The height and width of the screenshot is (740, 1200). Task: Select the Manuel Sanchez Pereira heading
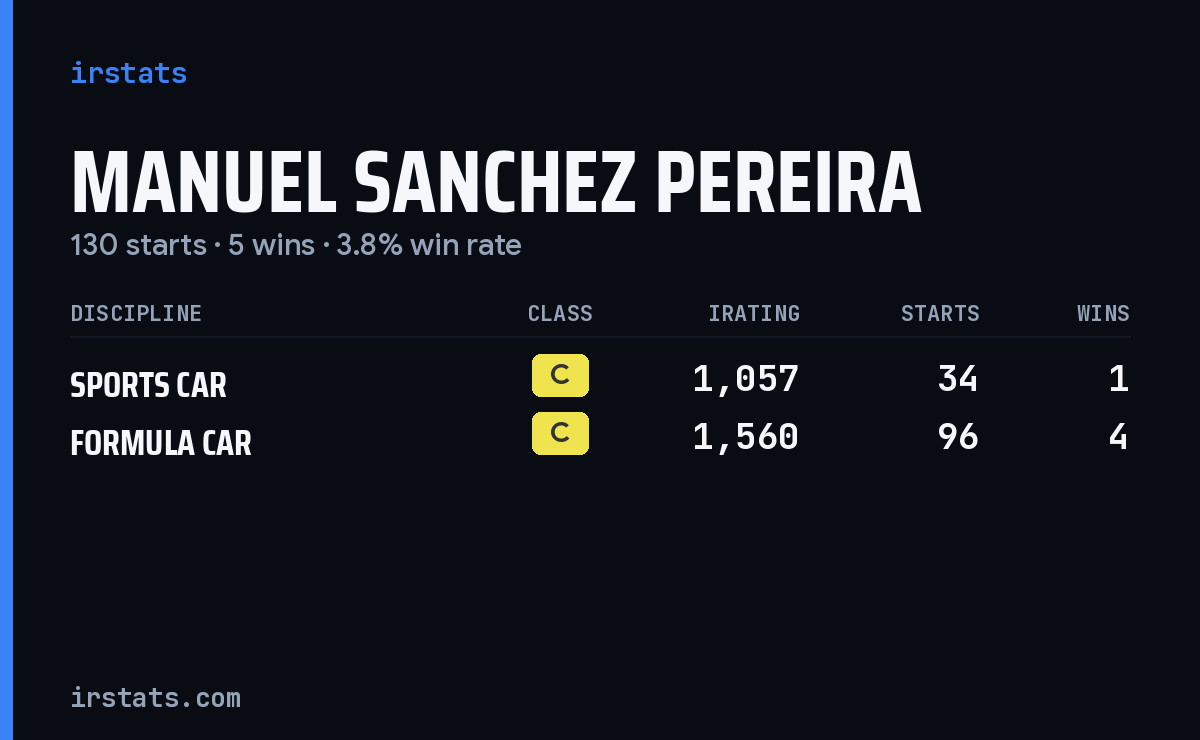click(496, 183)
